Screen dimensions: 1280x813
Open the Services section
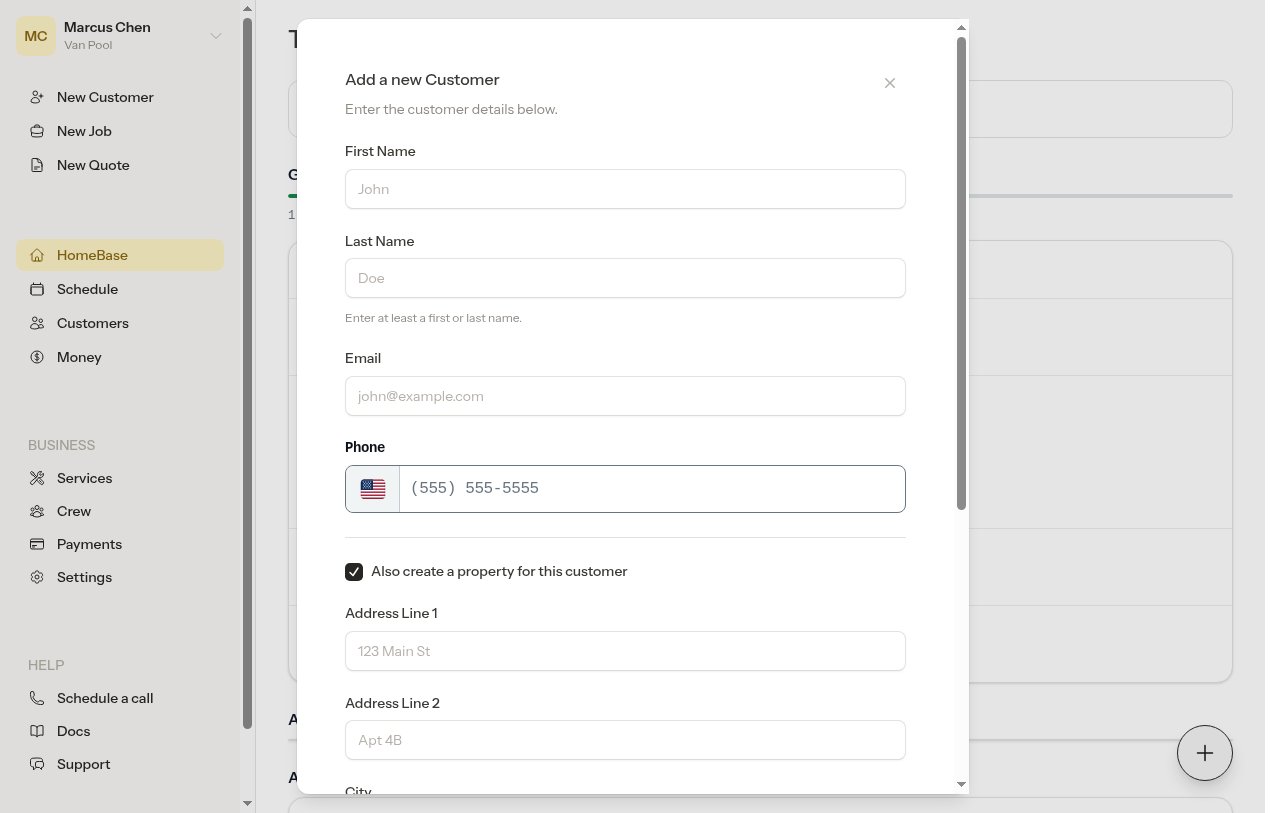pos(120,478)
